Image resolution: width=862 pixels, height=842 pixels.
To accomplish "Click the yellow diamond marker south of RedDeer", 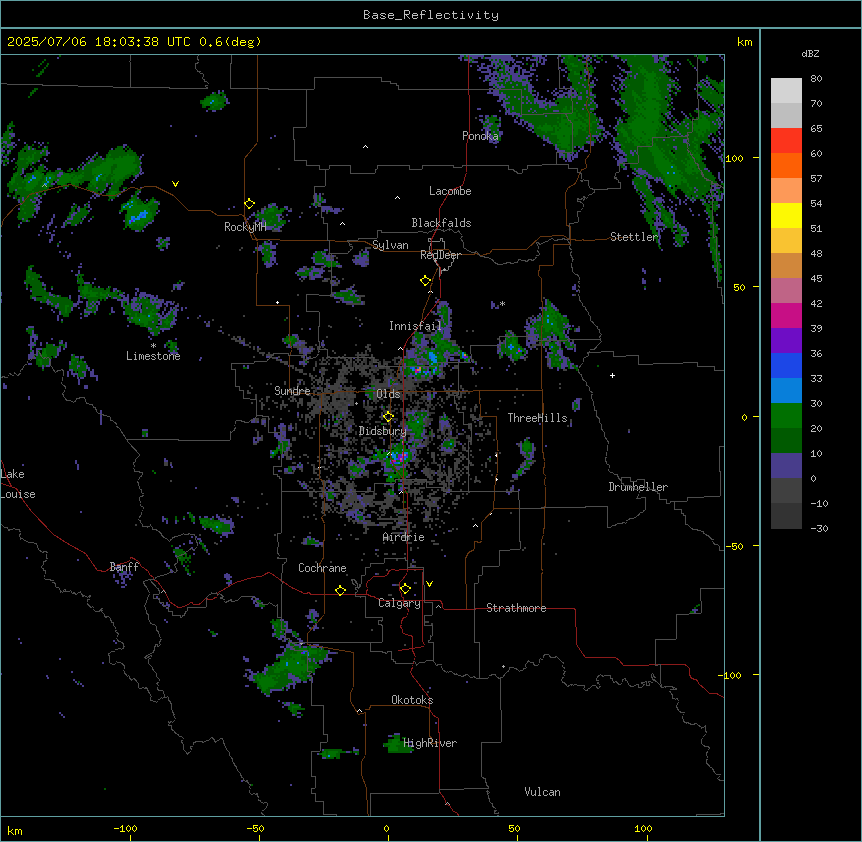I will (426, 281).
